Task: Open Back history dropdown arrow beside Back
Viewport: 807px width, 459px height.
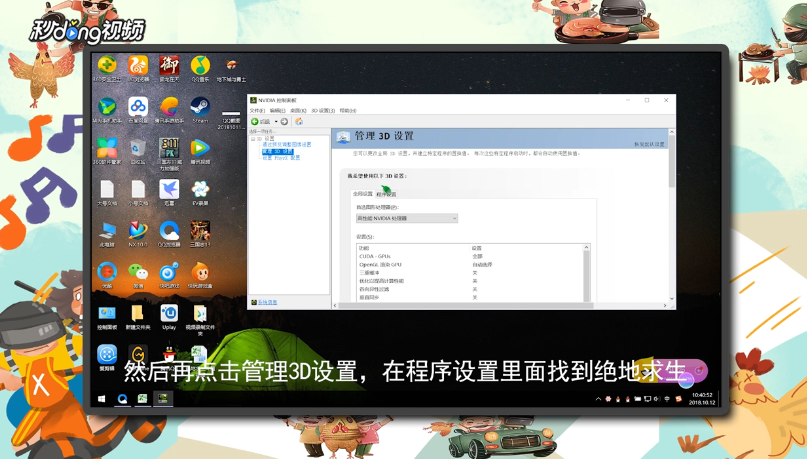Action: pyautogui.click(x=276, y=121)
